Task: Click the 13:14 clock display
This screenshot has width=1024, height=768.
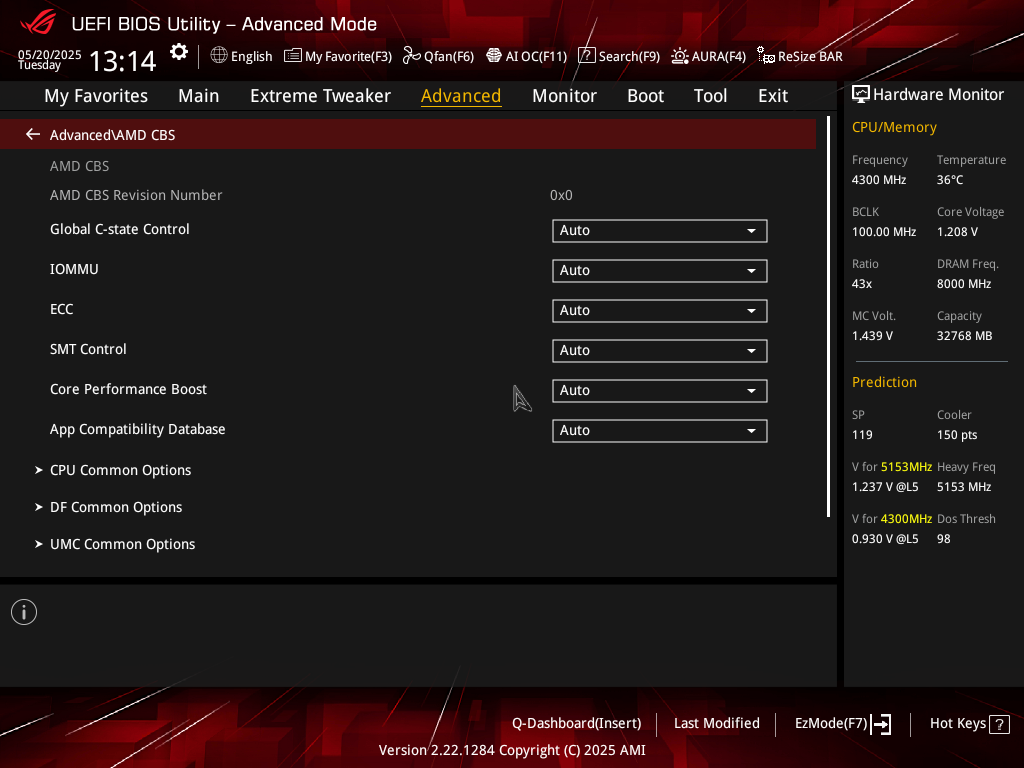Action: point(122,61)
